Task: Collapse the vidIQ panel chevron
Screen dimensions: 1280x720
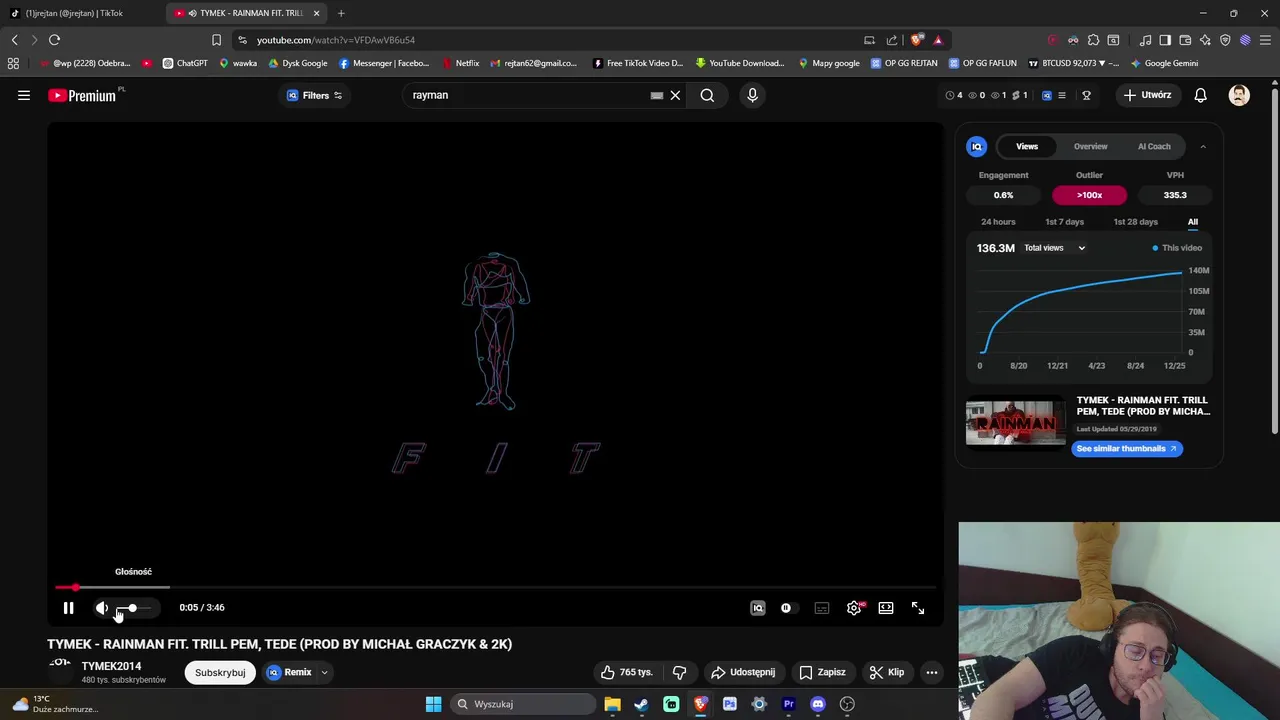Action: (1203, 146)
